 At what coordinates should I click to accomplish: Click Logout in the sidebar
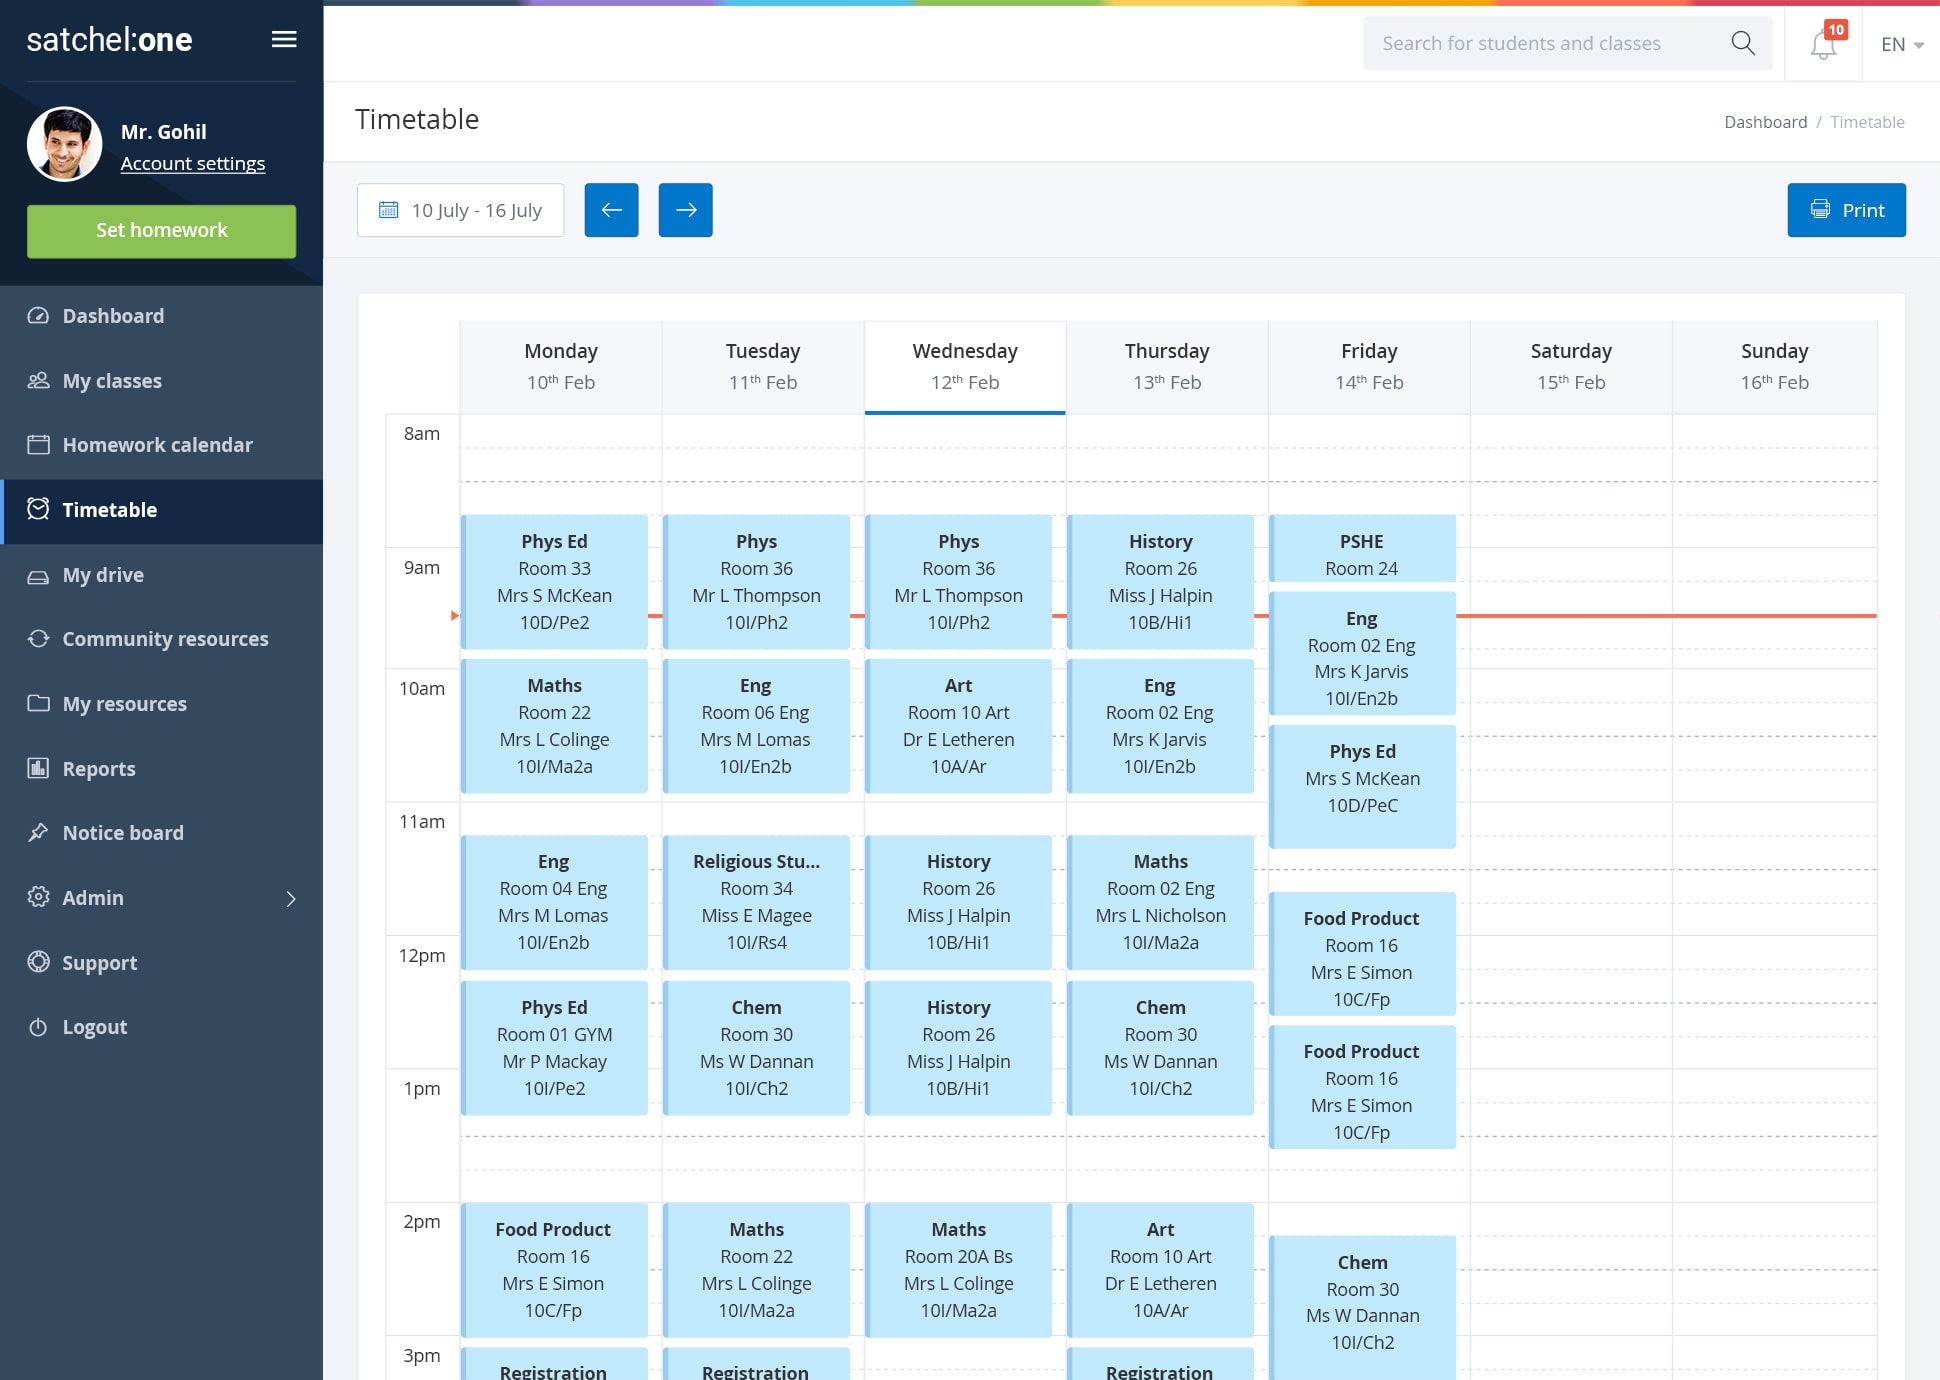coord(162,1027)
